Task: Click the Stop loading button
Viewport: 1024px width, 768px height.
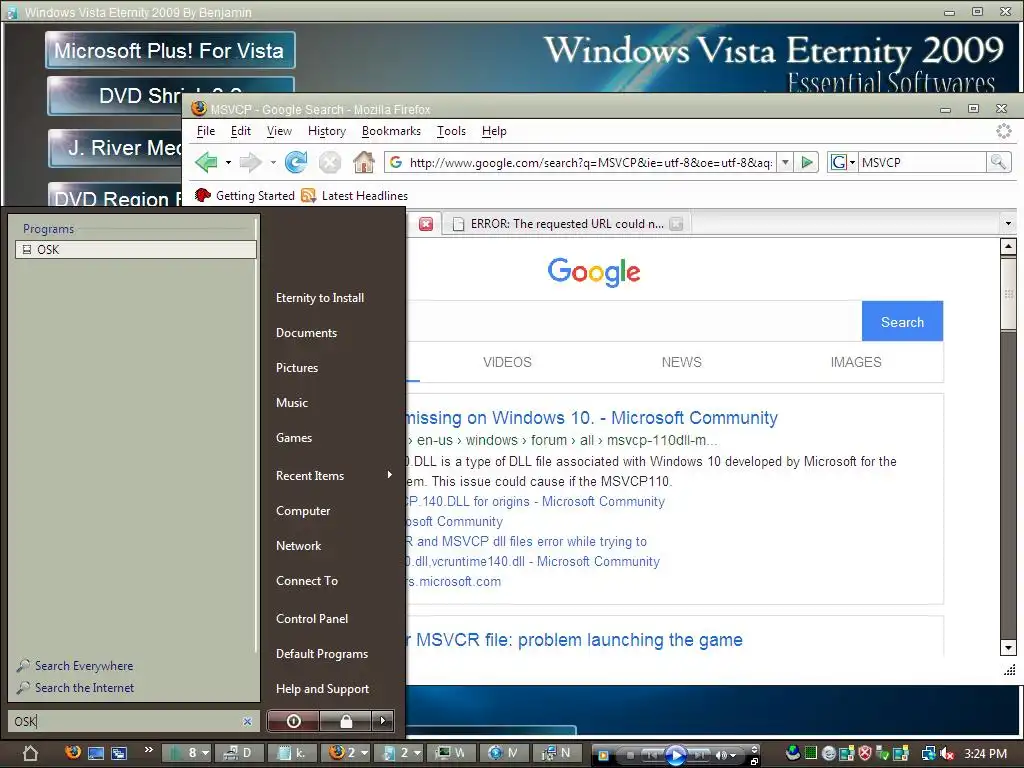Action: pos(330,162)
